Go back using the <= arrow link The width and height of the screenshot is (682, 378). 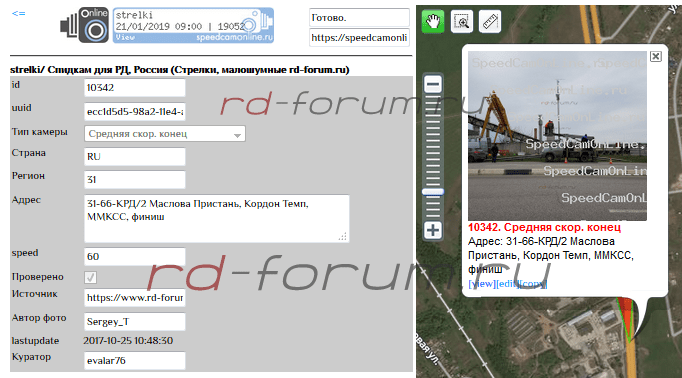point(18,13)
